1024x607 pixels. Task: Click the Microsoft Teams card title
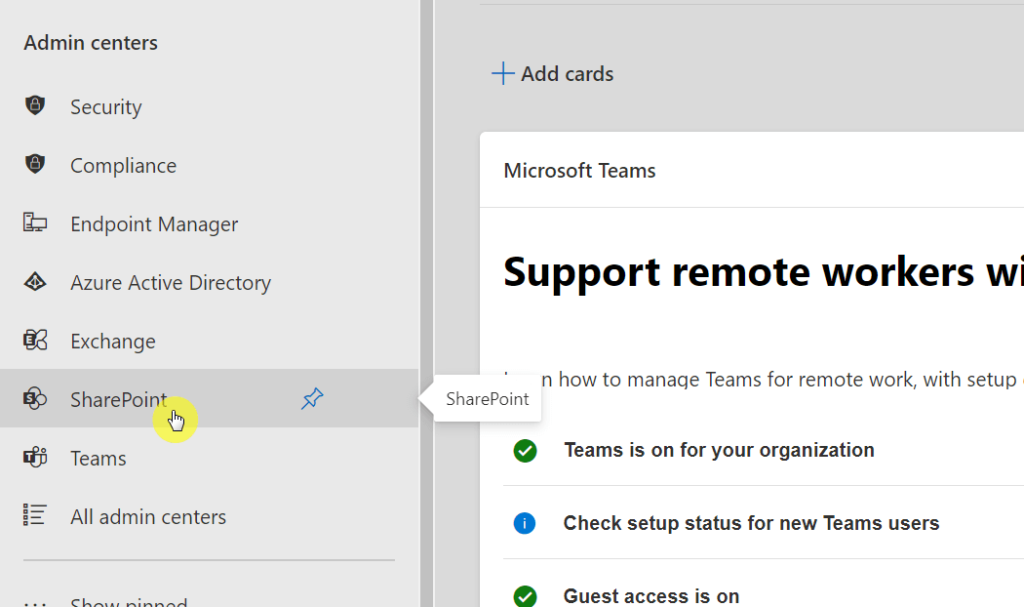579,171
